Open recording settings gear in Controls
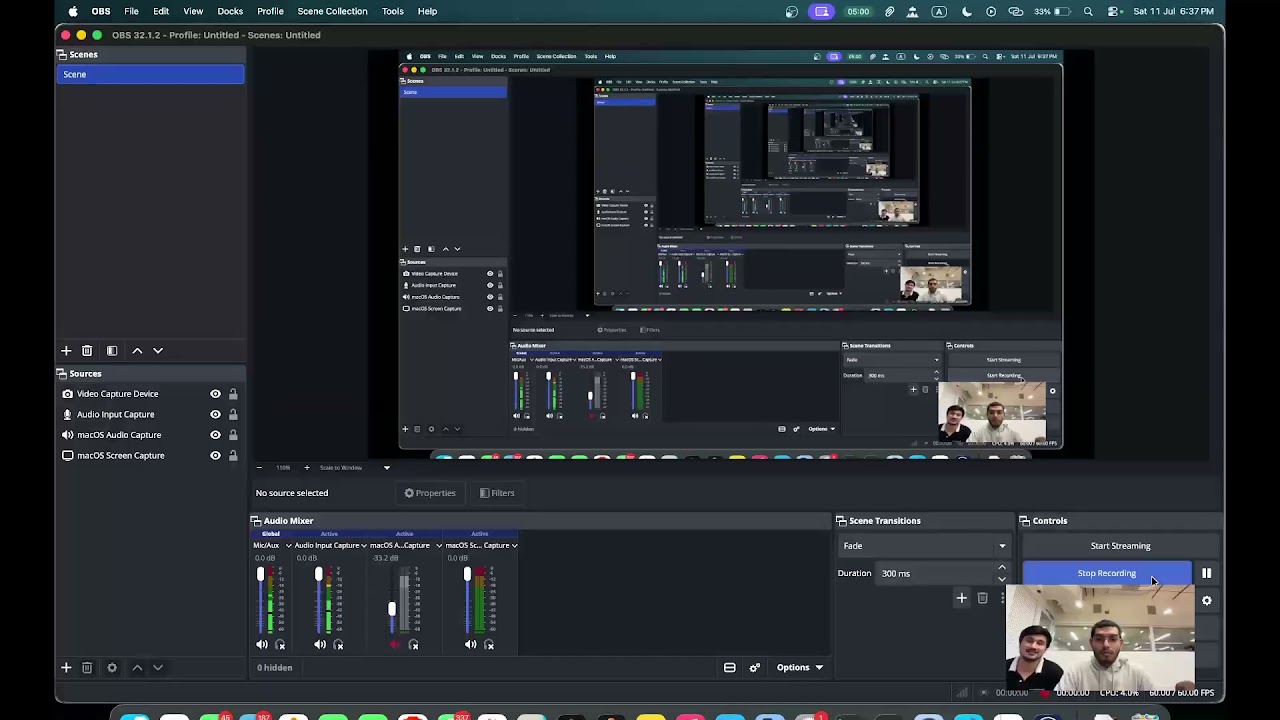The width and height of the screenshot is (1280, 720). tap(1207, 601)
